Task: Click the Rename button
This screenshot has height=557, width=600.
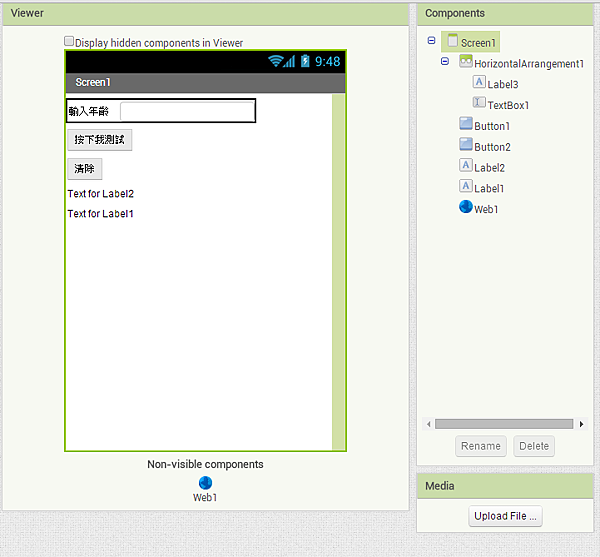Action: (481, 446)
